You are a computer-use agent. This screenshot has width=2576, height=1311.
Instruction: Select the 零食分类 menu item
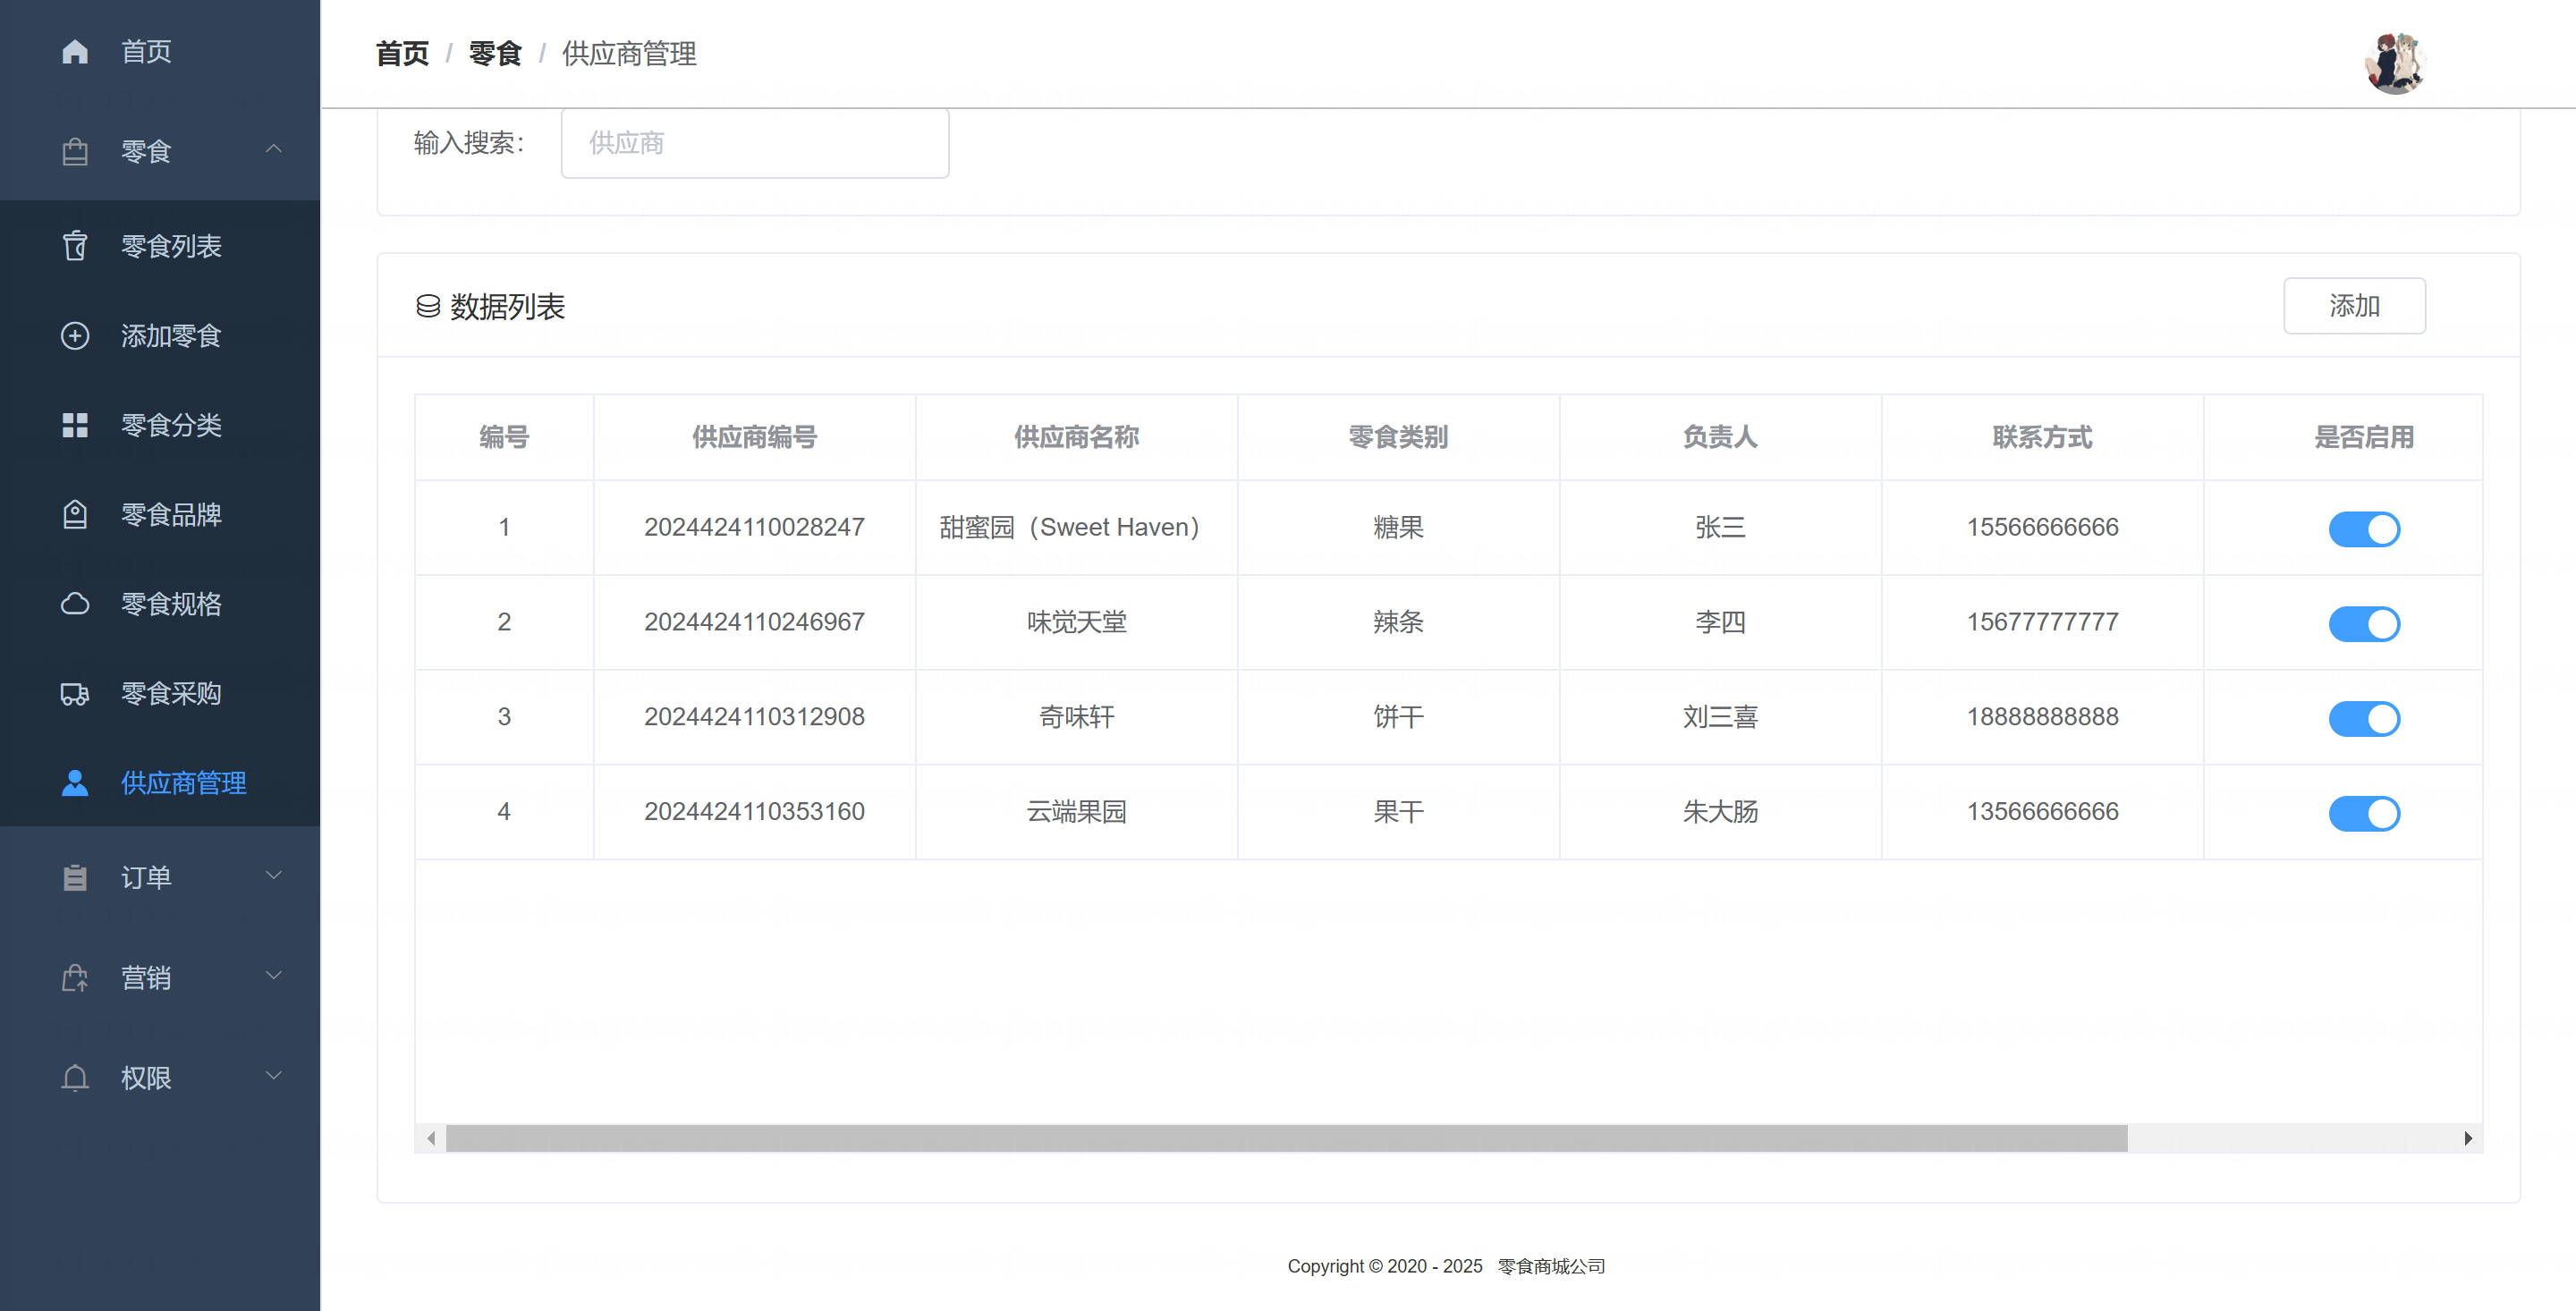pos(160,425)
